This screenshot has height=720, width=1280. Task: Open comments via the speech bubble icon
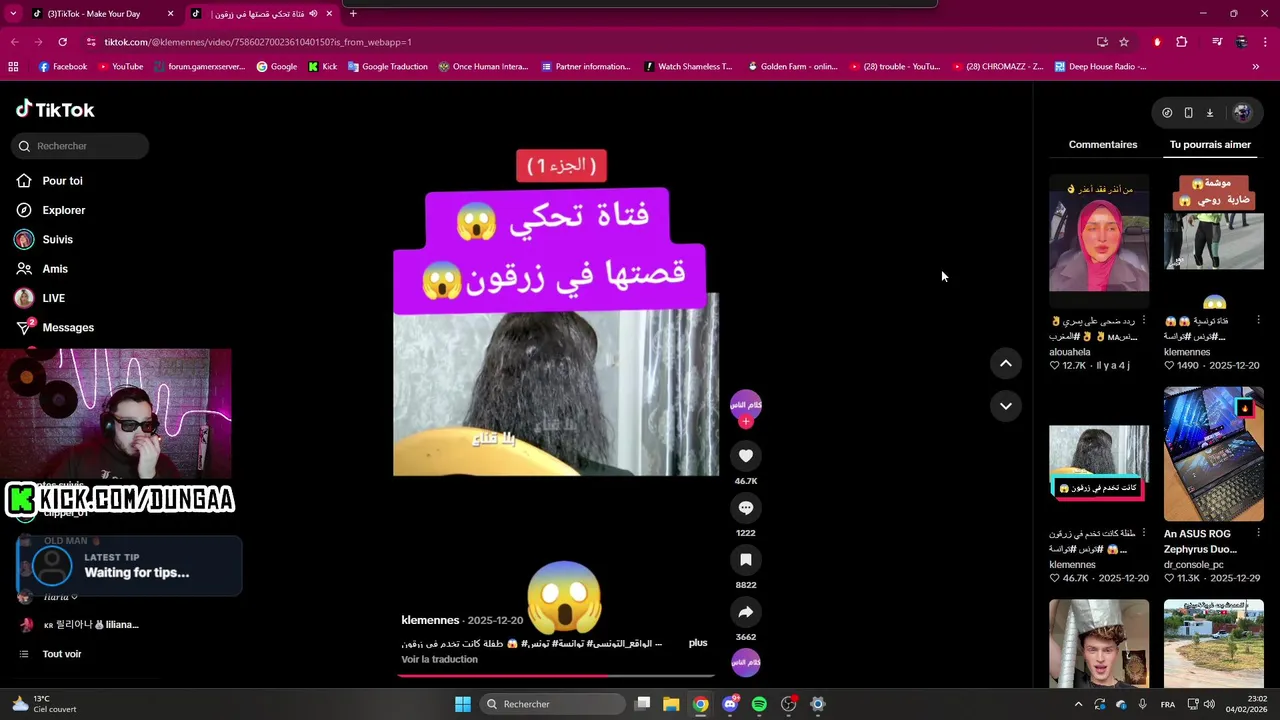745,508
